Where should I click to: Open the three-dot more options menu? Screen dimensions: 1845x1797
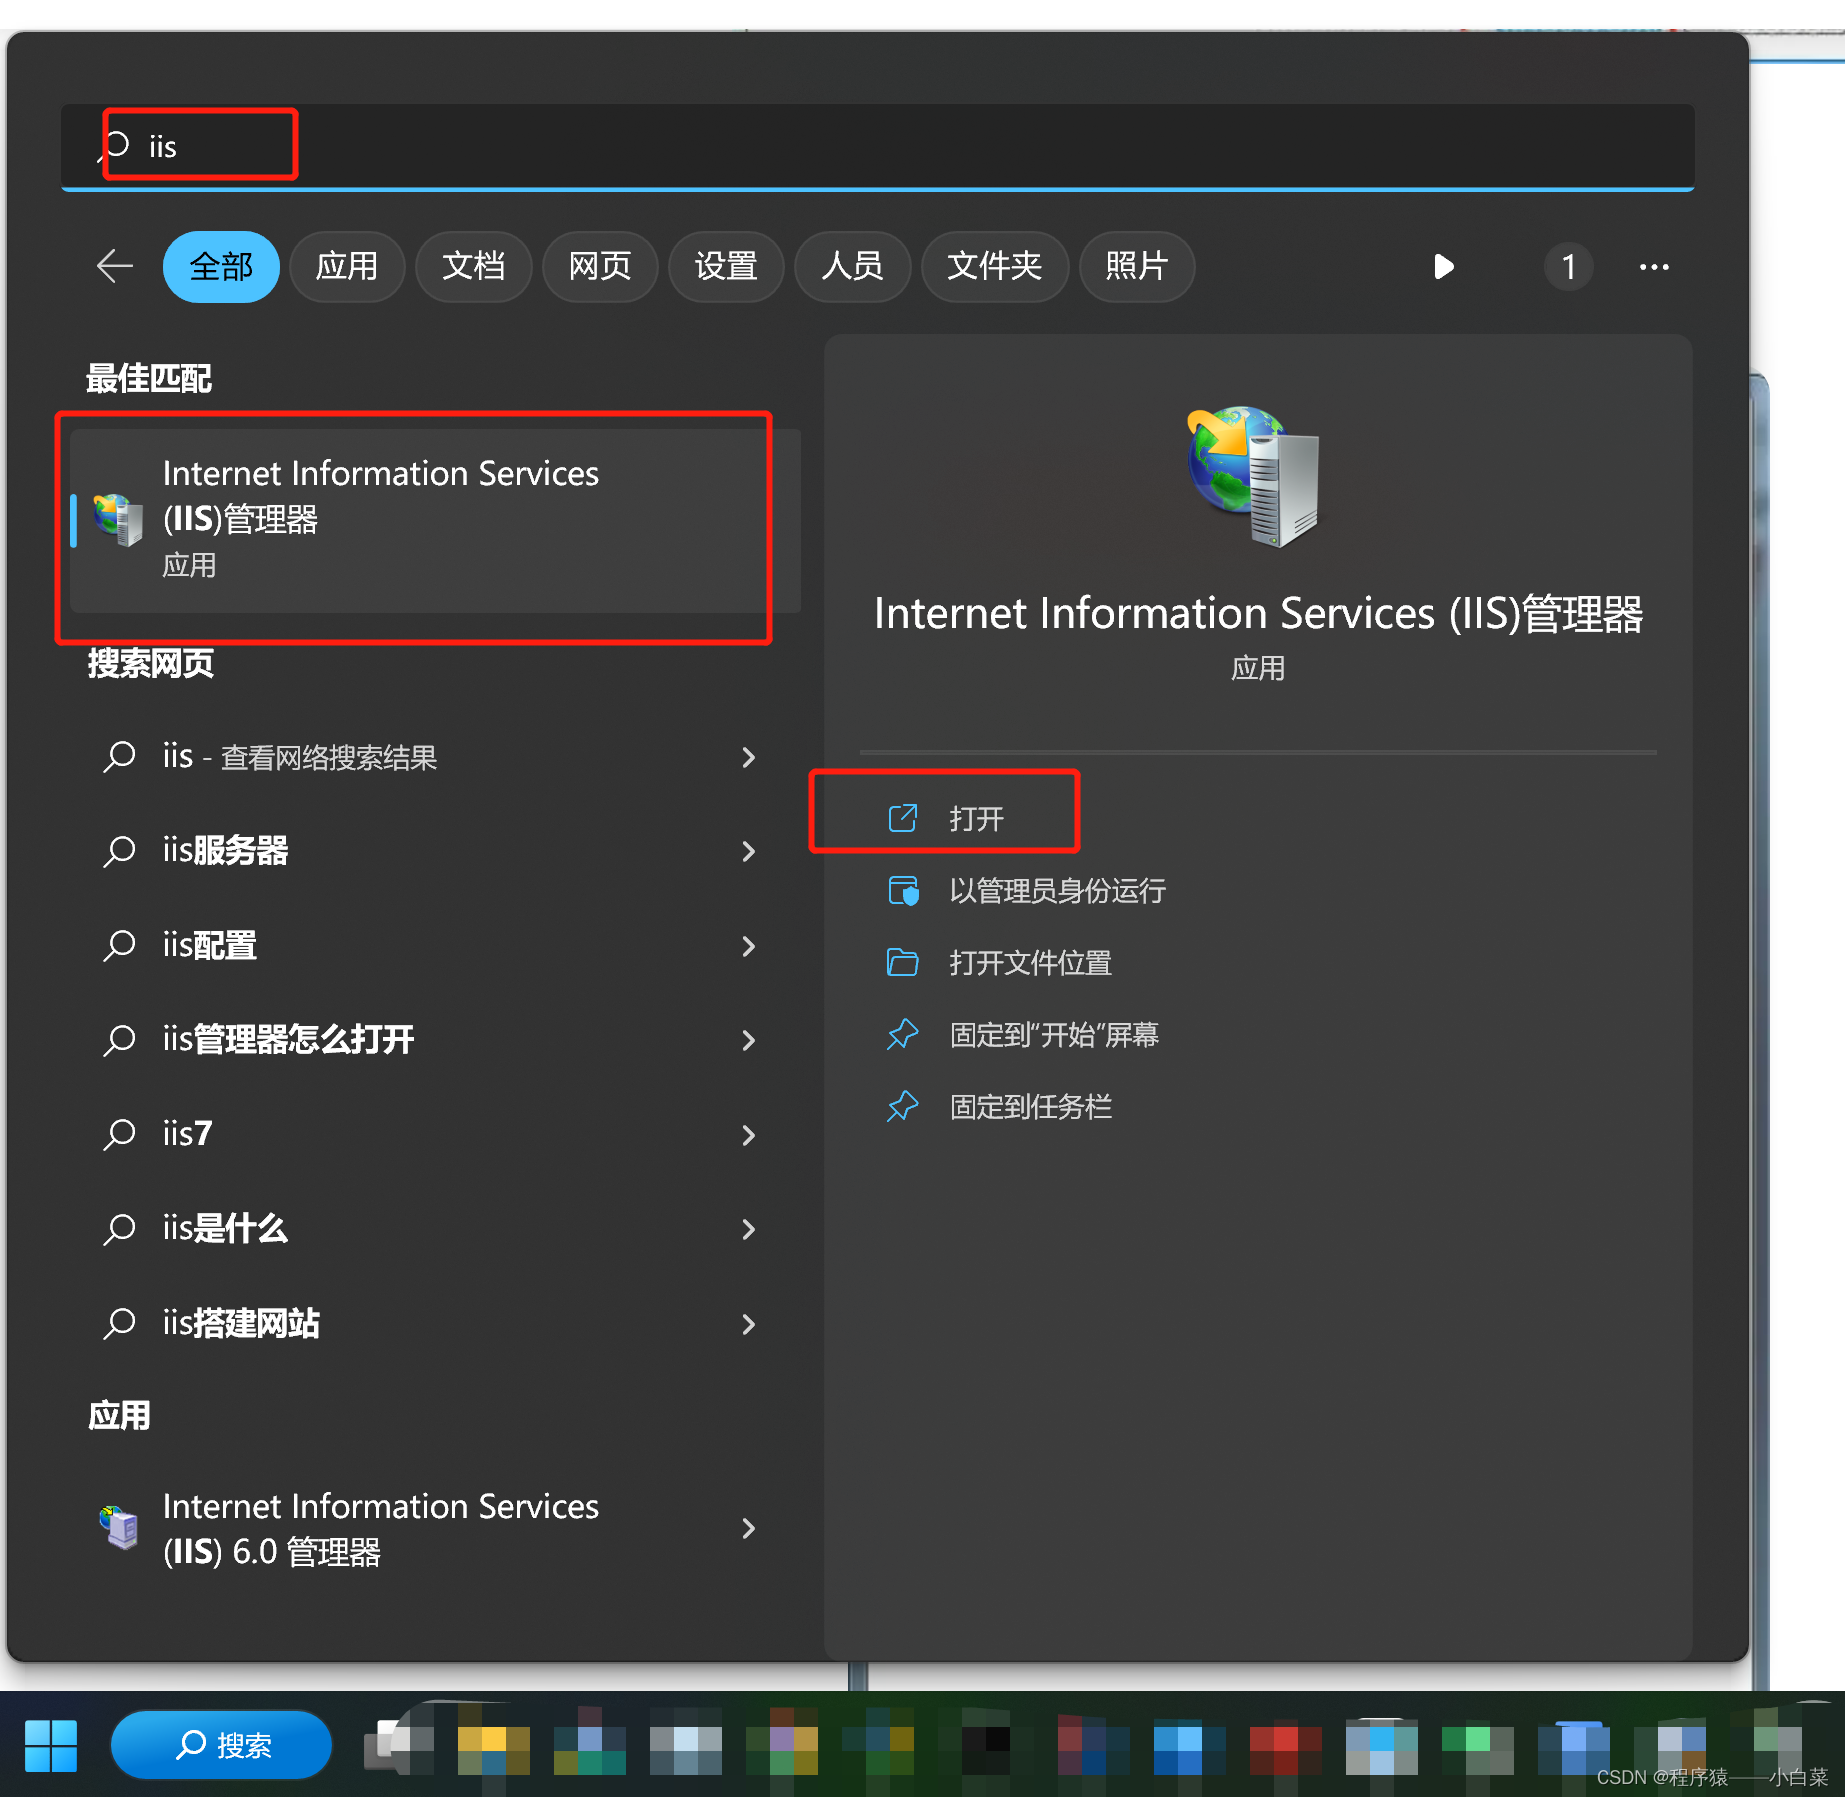pyautogui.click(x=1654, y=267)
